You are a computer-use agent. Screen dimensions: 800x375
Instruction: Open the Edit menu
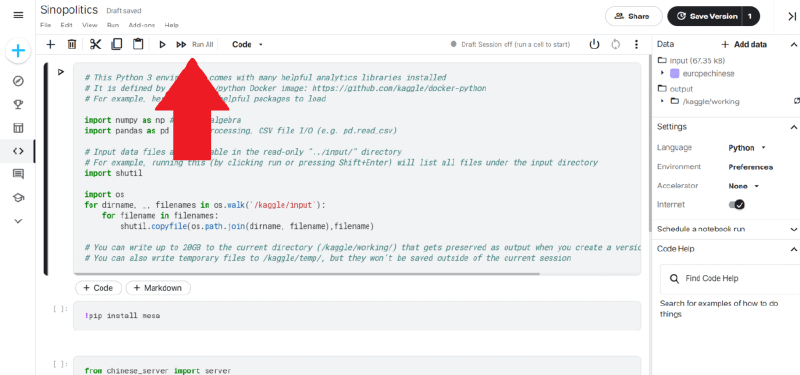[x=66, y=25]
